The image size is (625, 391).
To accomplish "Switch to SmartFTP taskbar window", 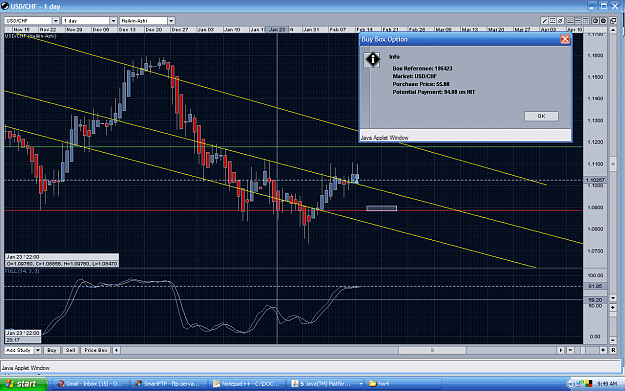I will coord(169,384).
